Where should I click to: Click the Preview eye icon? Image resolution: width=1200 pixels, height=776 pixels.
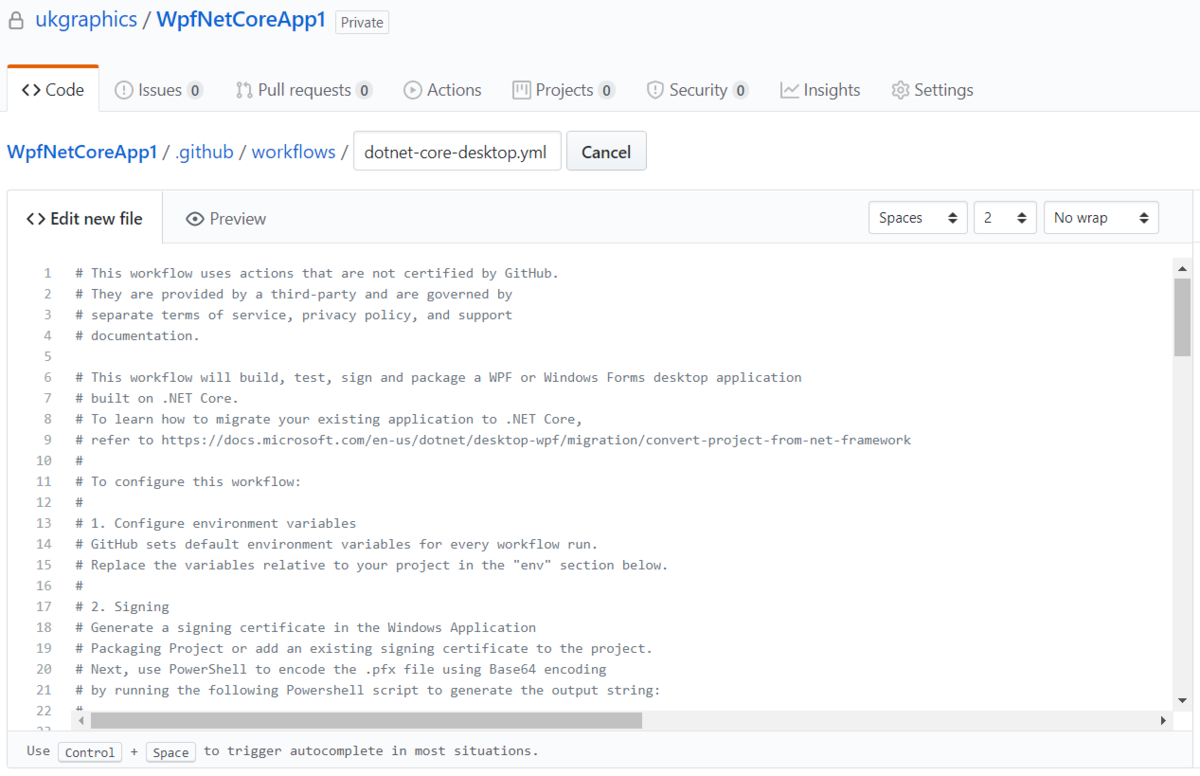[195, 218]
